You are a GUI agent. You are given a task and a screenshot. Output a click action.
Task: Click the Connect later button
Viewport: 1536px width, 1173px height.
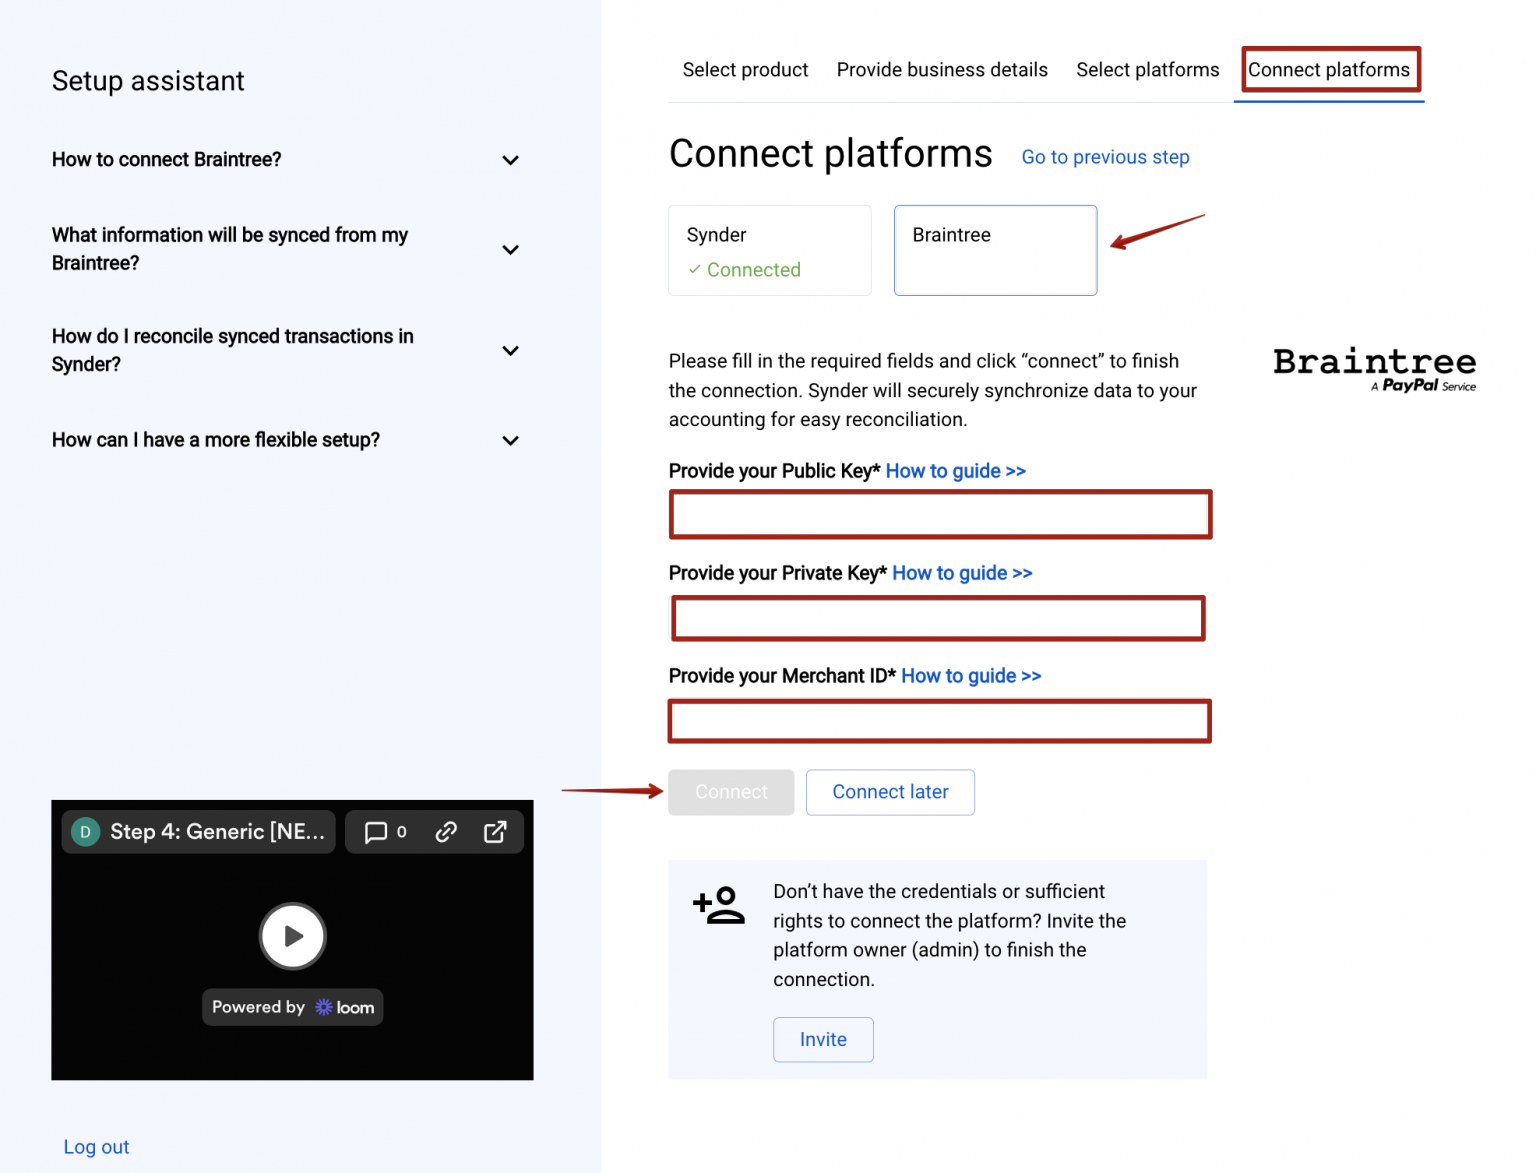(889, 792)
